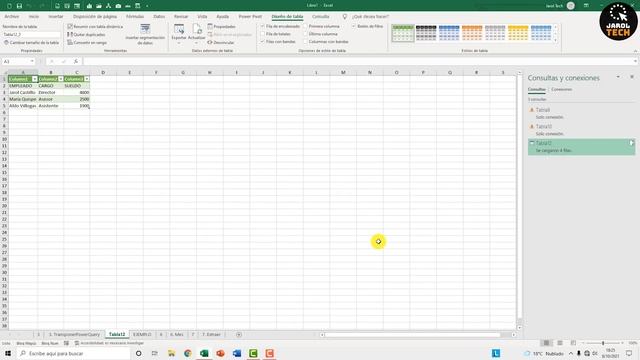Switch to the Power Pivot ribbon tab
The image size is (640, 360).
250,16
